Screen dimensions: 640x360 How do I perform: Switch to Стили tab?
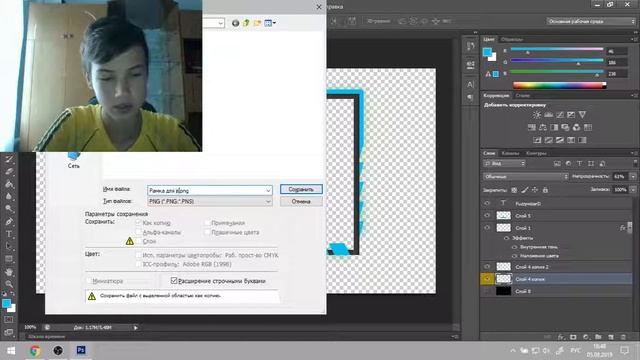pyautogui.click(x=522, y=96)
